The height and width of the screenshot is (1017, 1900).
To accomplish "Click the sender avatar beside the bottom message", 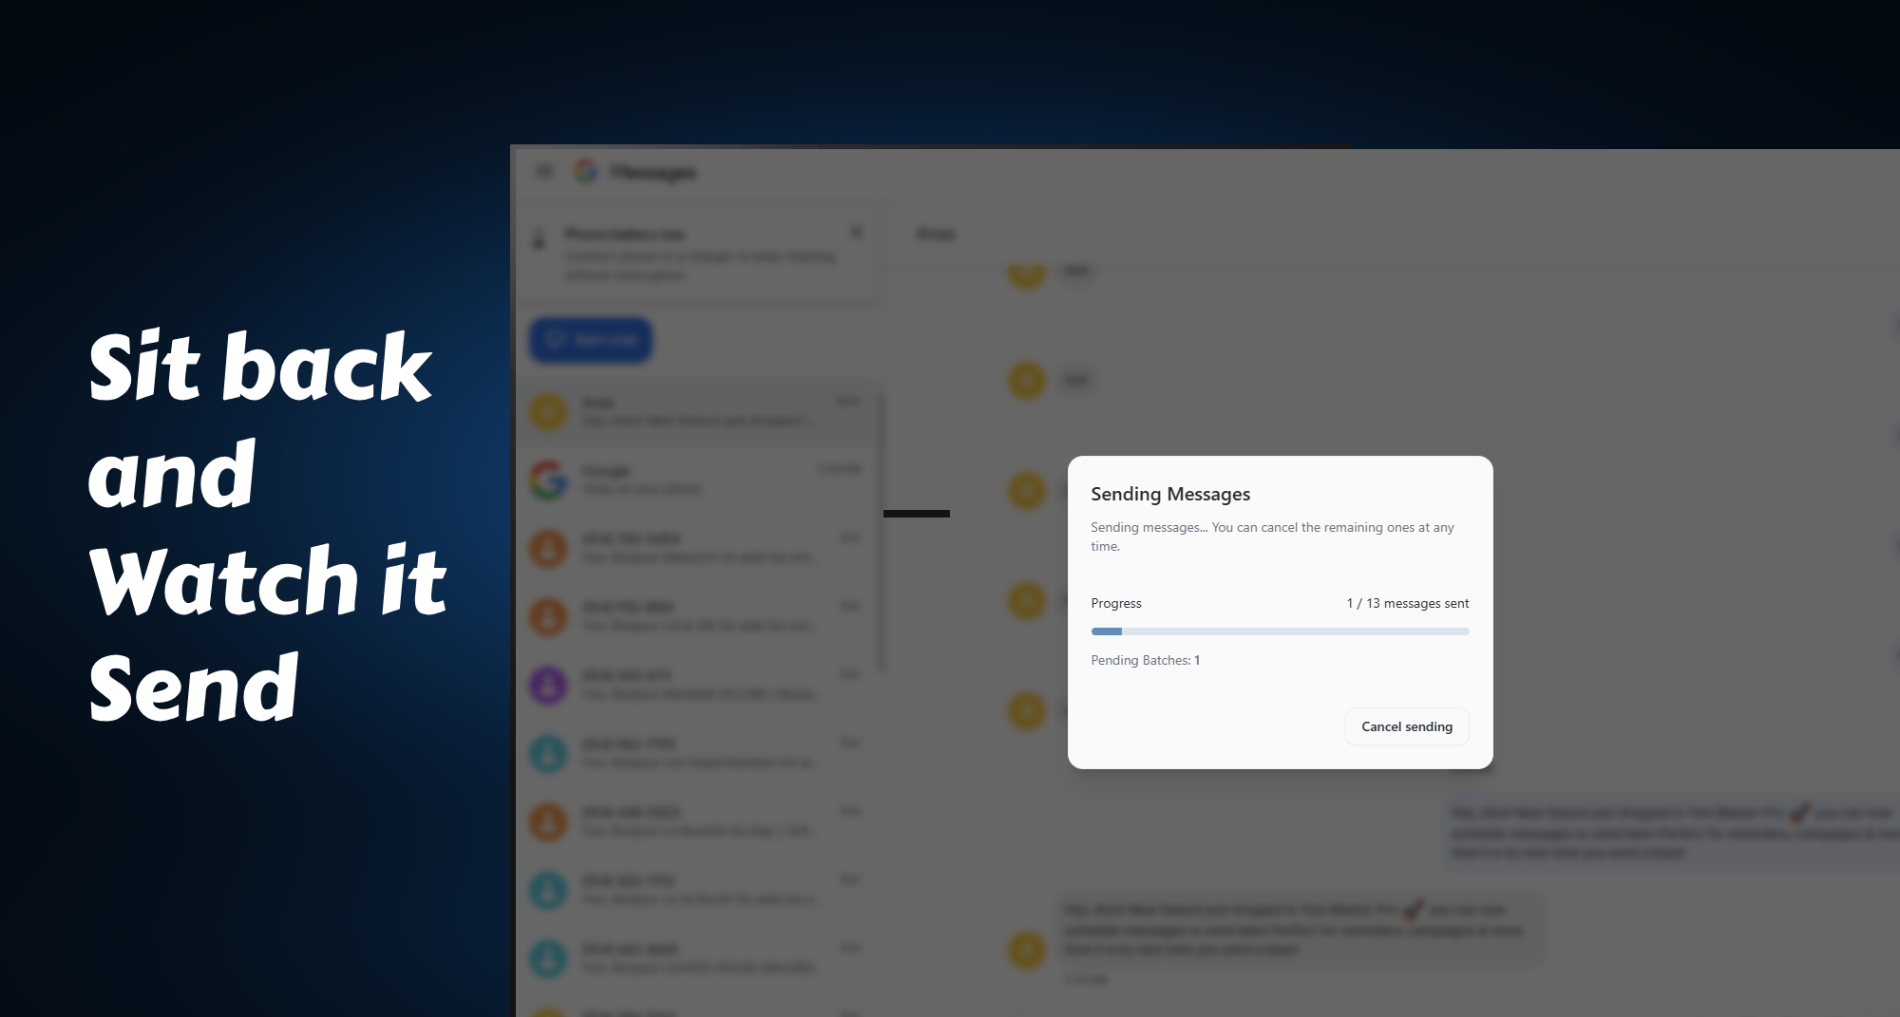I will pos(1026,949).
